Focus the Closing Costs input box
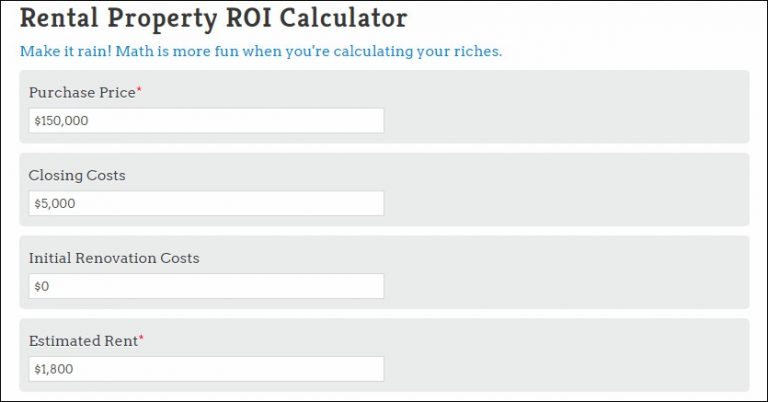The image size is (768, 402). [x=206, y=203]
